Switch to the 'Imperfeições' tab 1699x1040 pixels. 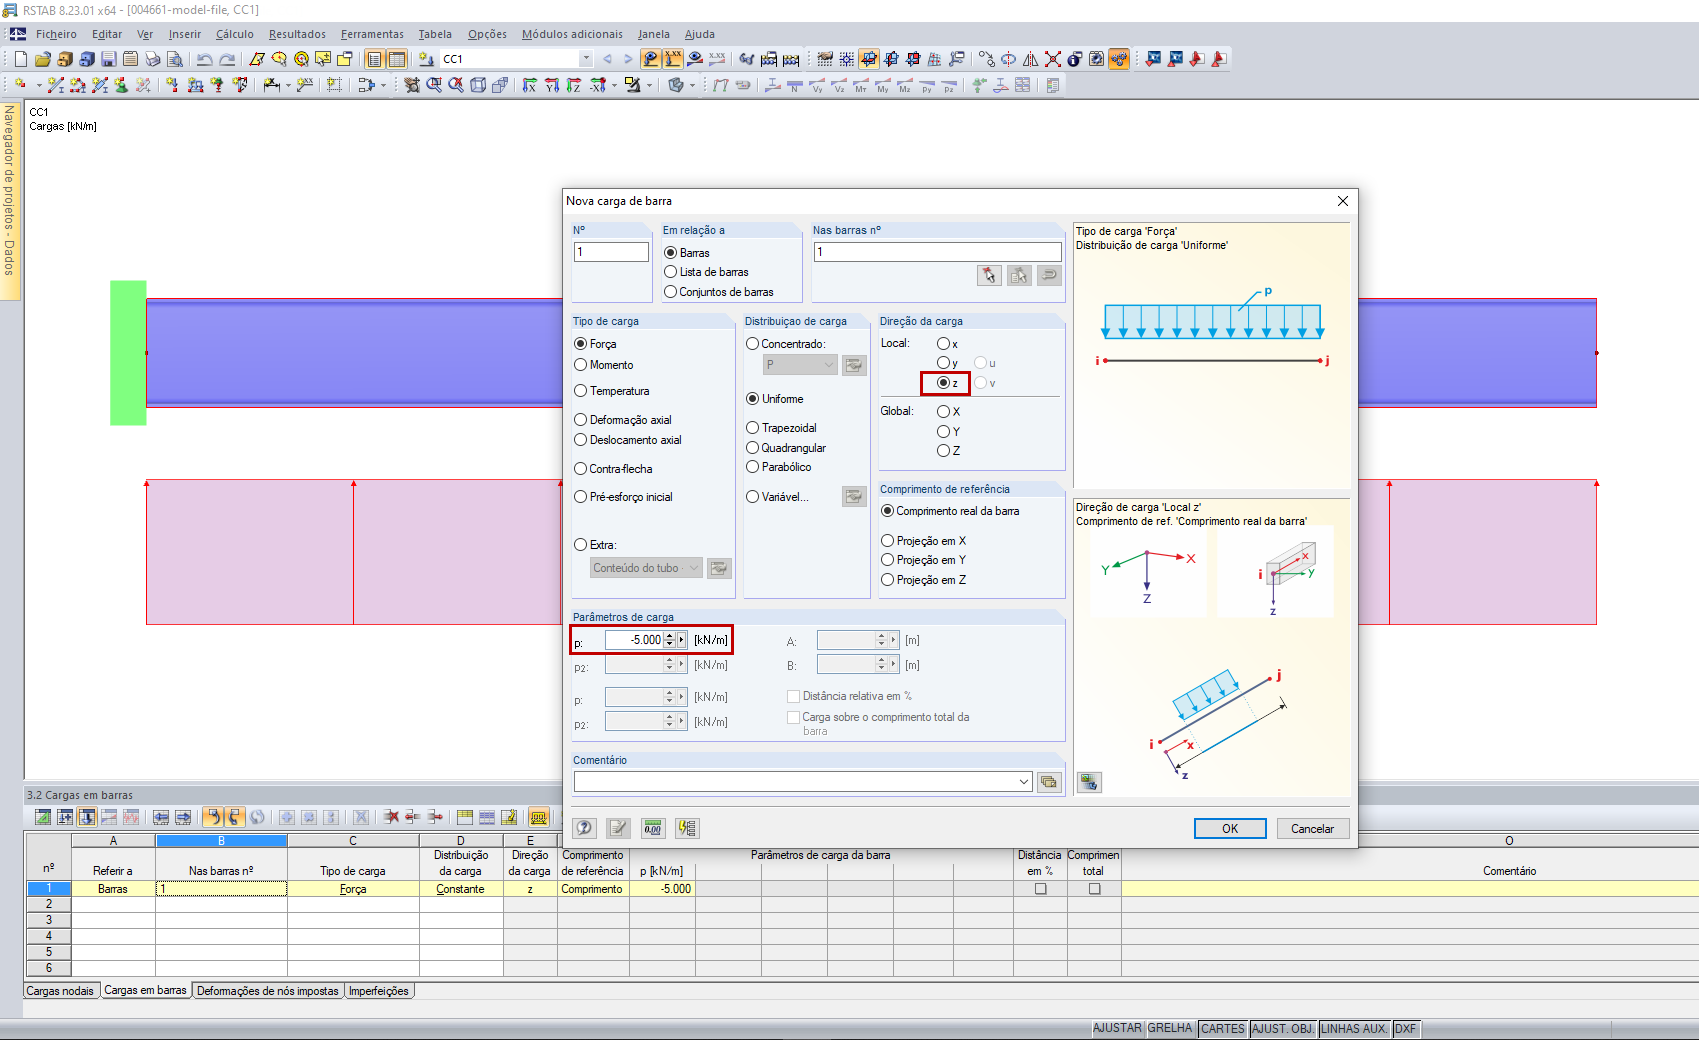click(378, 991)
